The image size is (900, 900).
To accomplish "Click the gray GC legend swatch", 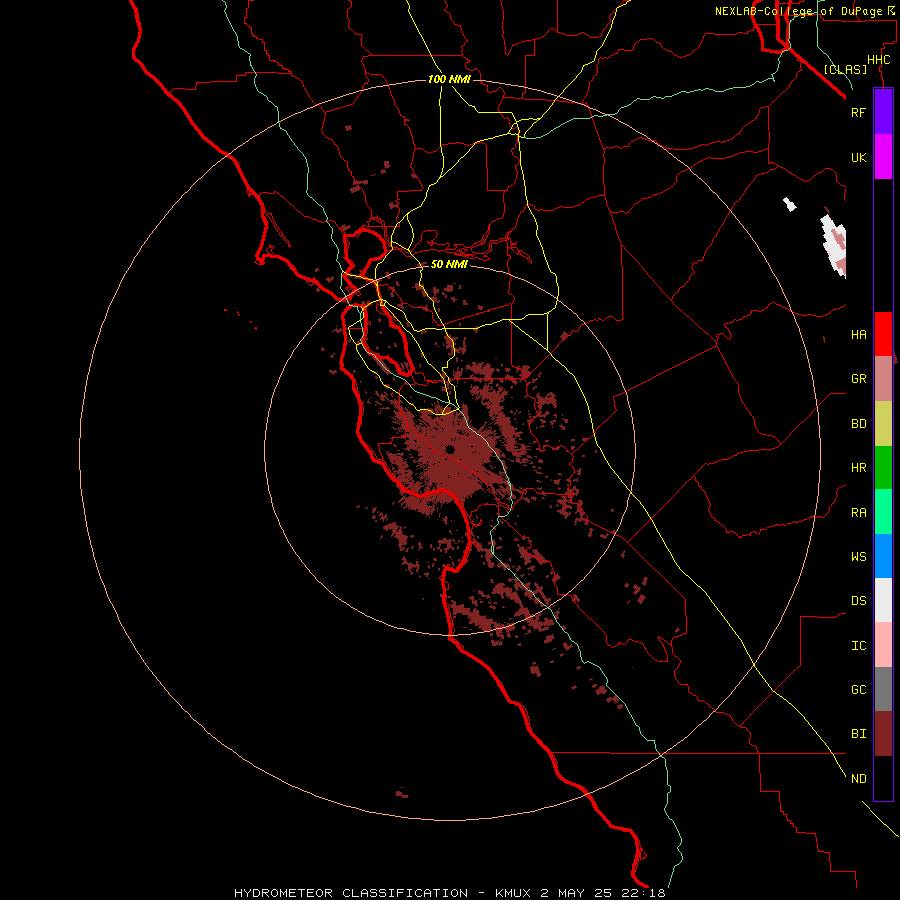I will (883, 689).
